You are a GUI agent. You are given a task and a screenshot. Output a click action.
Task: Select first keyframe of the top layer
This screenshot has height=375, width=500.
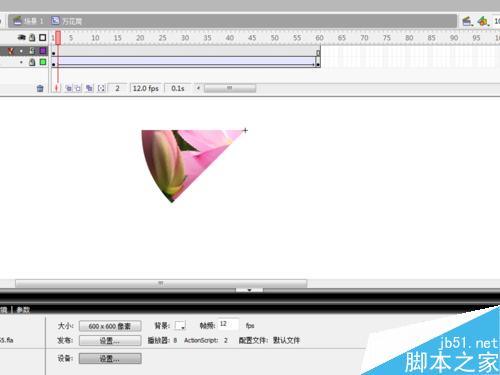(x=53, y=53)
